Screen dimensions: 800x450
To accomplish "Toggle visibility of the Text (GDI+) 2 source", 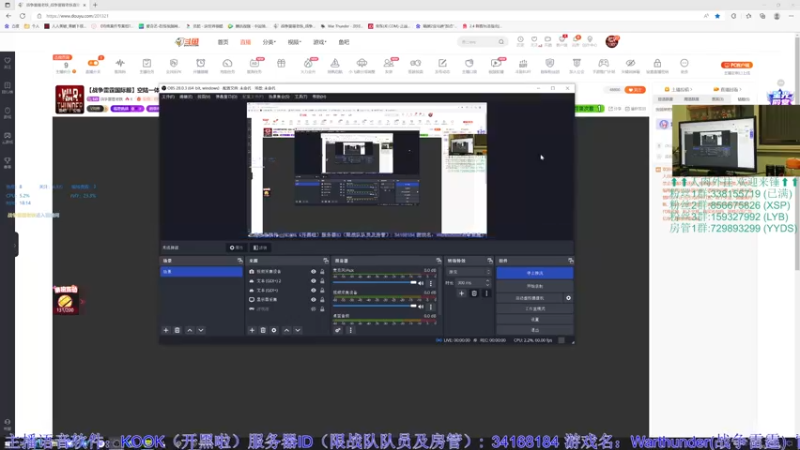I will 313,281.
